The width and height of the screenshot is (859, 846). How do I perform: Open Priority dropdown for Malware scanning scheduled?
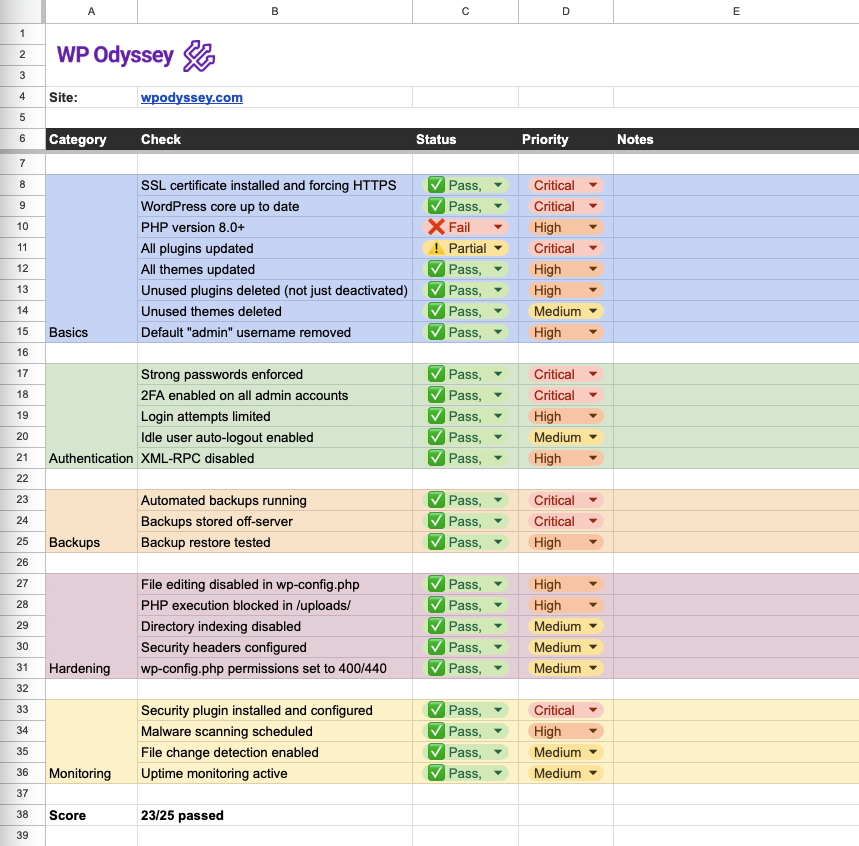(593, 731)
